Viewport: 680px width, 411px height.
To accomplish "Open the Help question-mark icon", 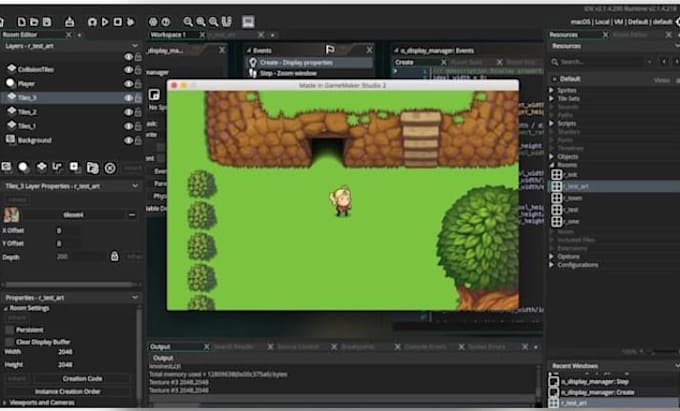I will click(166, 22).
